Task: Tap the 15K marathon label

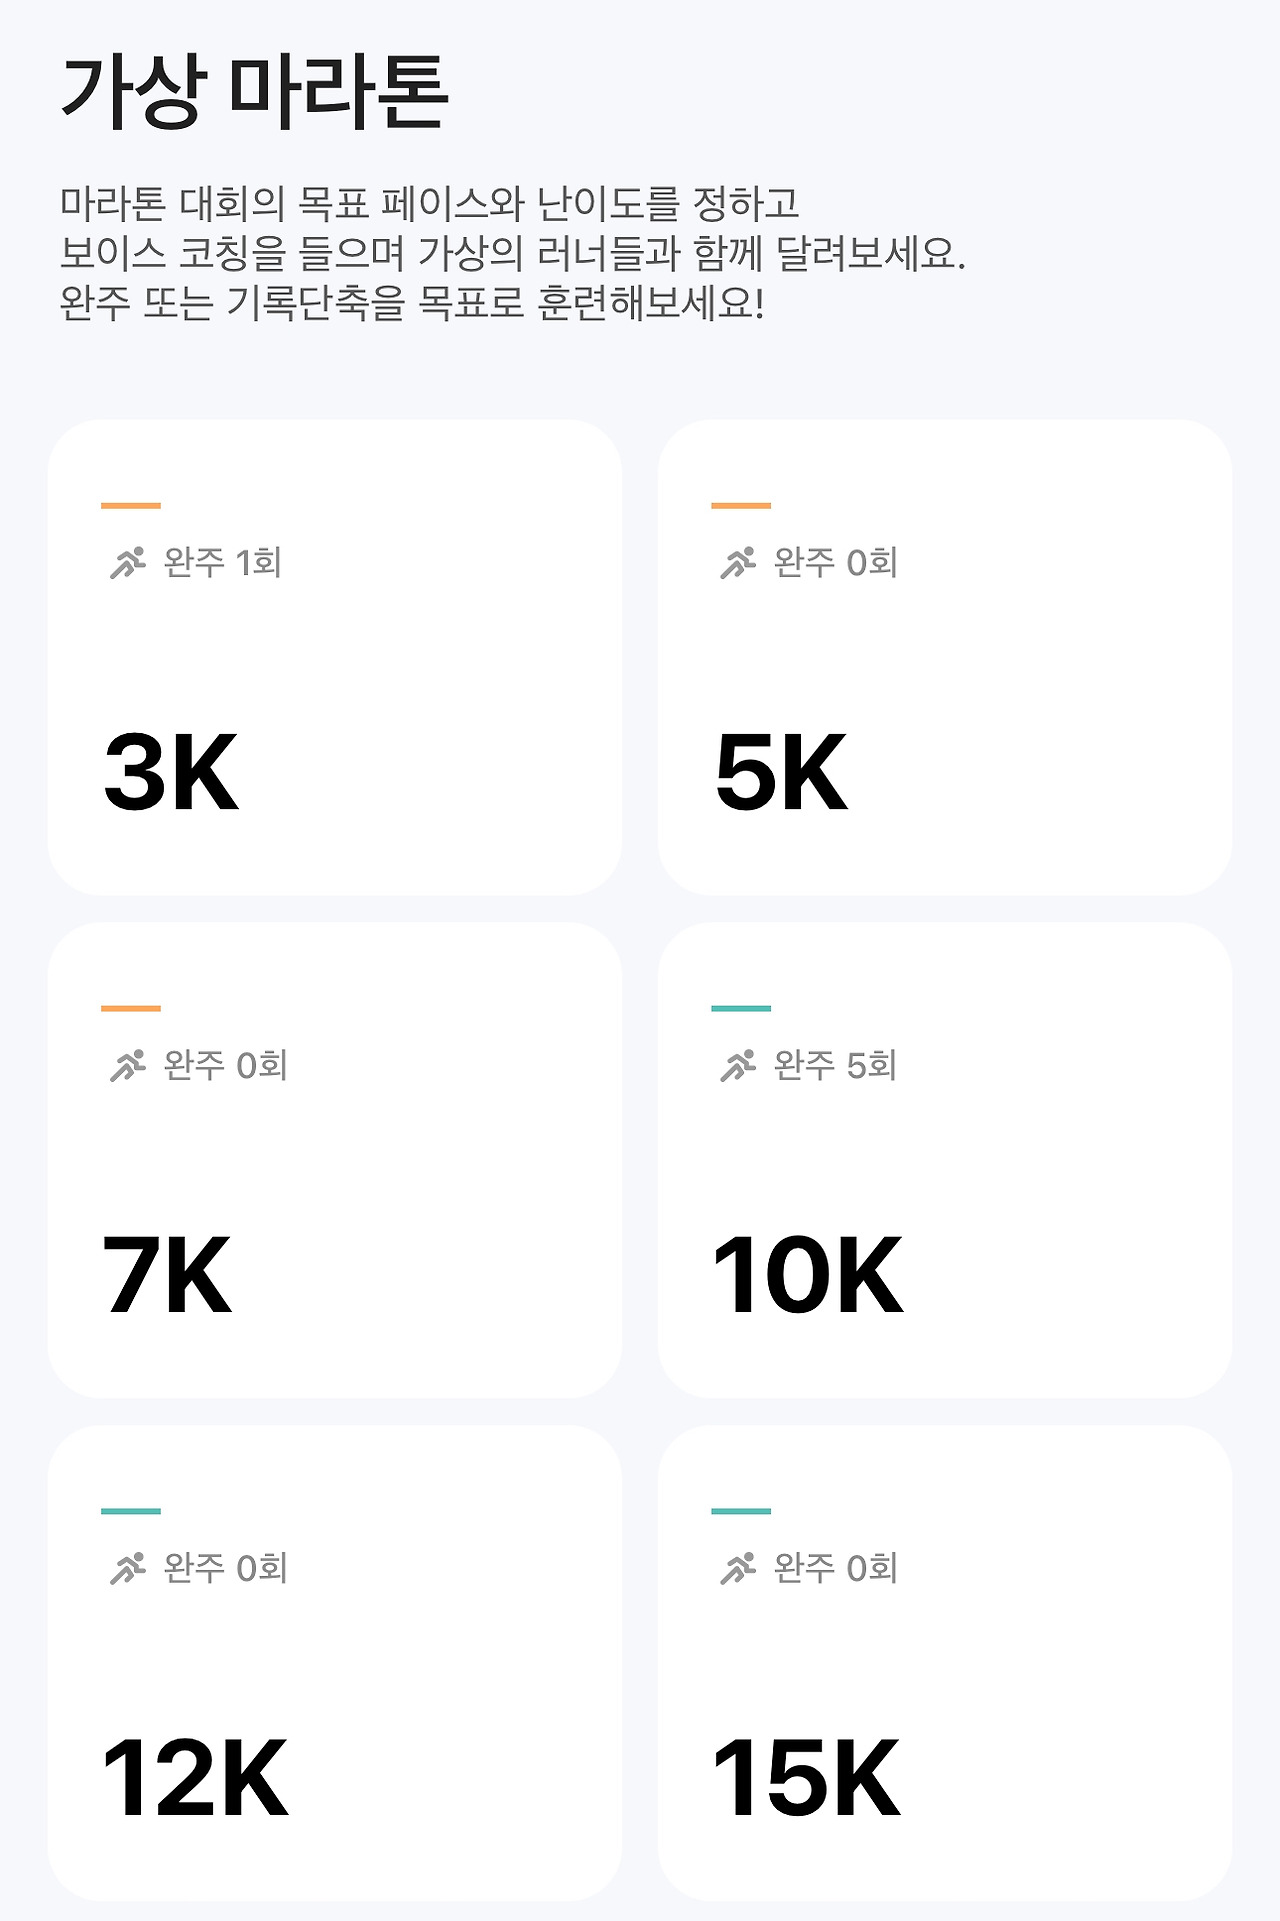Action: [806, 1779]
